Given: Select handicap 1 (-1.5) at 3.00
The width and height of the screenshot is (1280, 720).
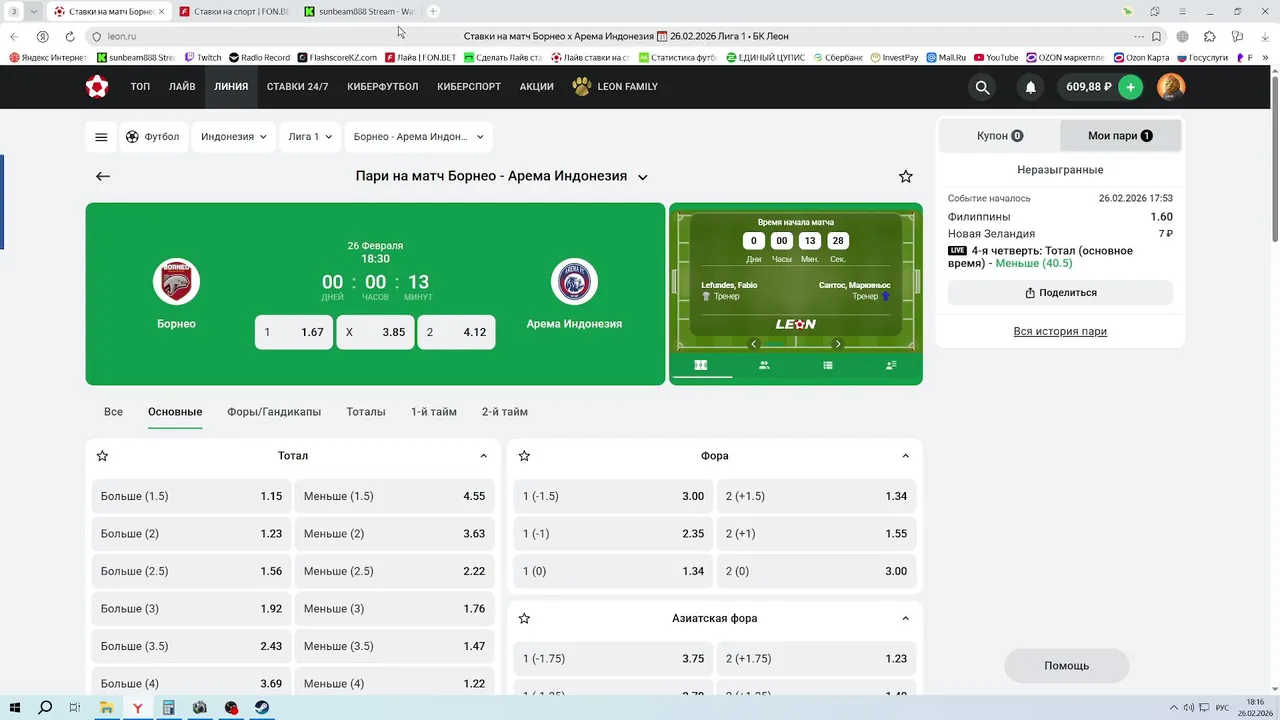Looking at the screenshot, I should [613, 496].
